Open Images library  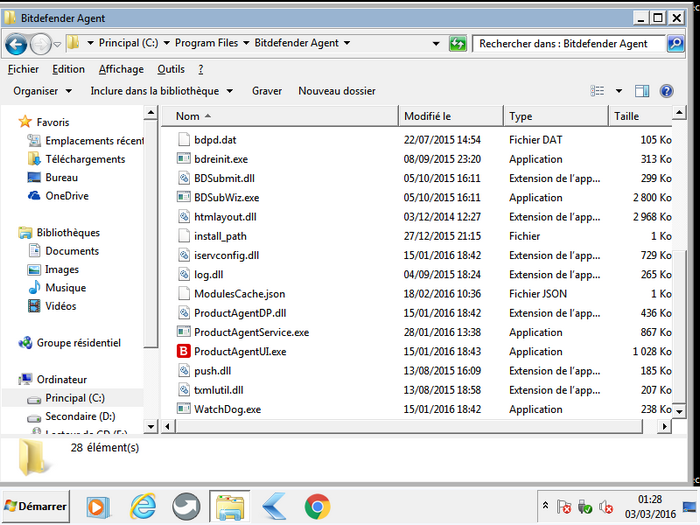point(53,270)
